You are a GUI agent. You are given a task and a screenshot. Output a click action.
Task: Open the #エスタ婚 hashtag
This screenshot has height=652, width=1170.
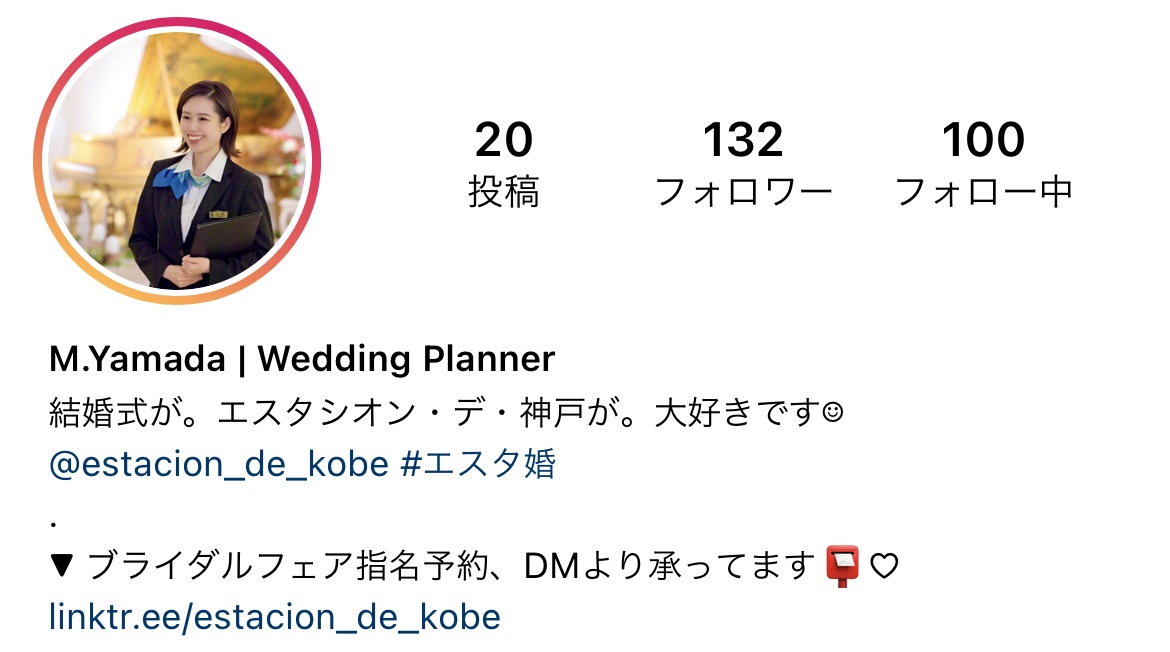pyautogui.click(x=478, y=463)
